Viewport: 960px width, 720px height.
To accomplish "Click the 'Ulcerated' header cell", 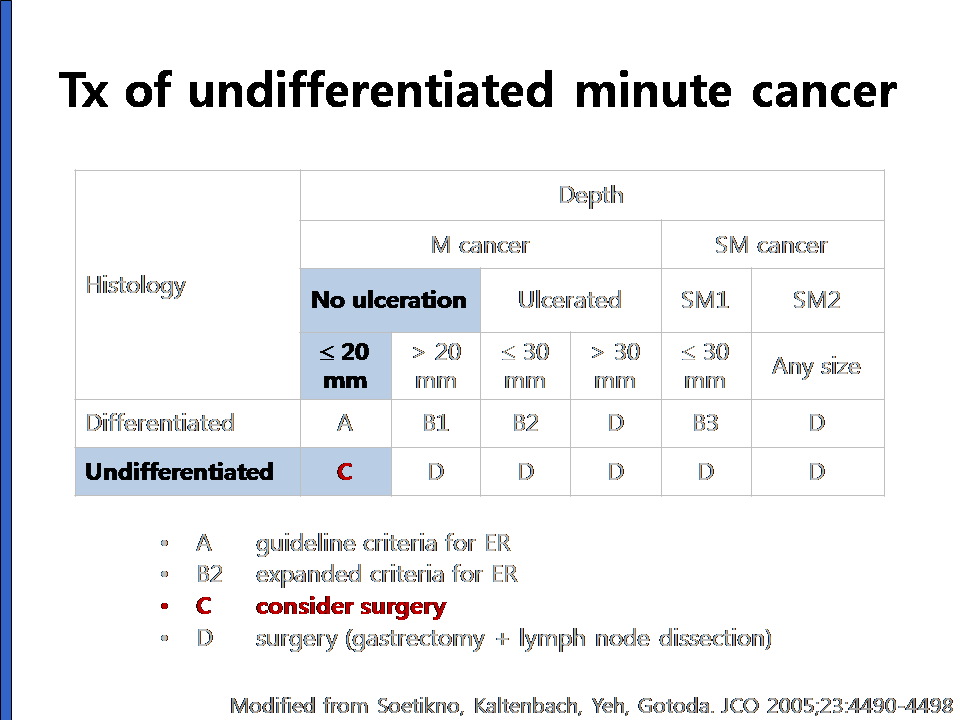I will (571, 300).
